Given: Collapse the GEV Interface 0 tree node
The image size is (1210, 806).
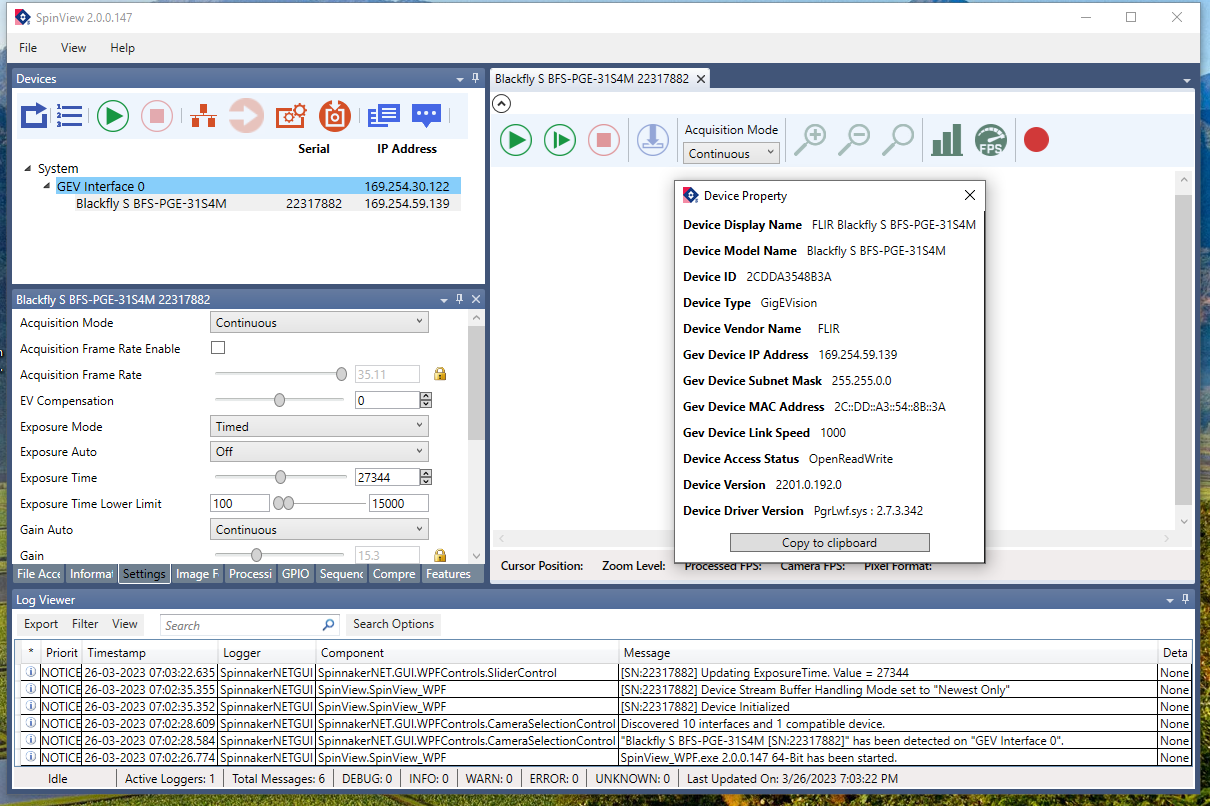Looking at the screenshot, I should pos(47,187).
